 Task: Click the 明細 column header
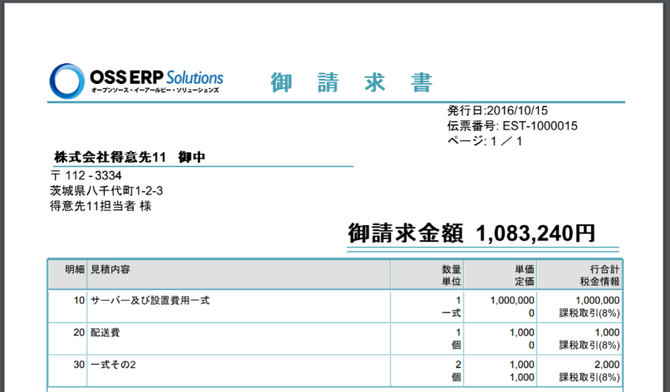pyautogui.click(x=75, y=269)
